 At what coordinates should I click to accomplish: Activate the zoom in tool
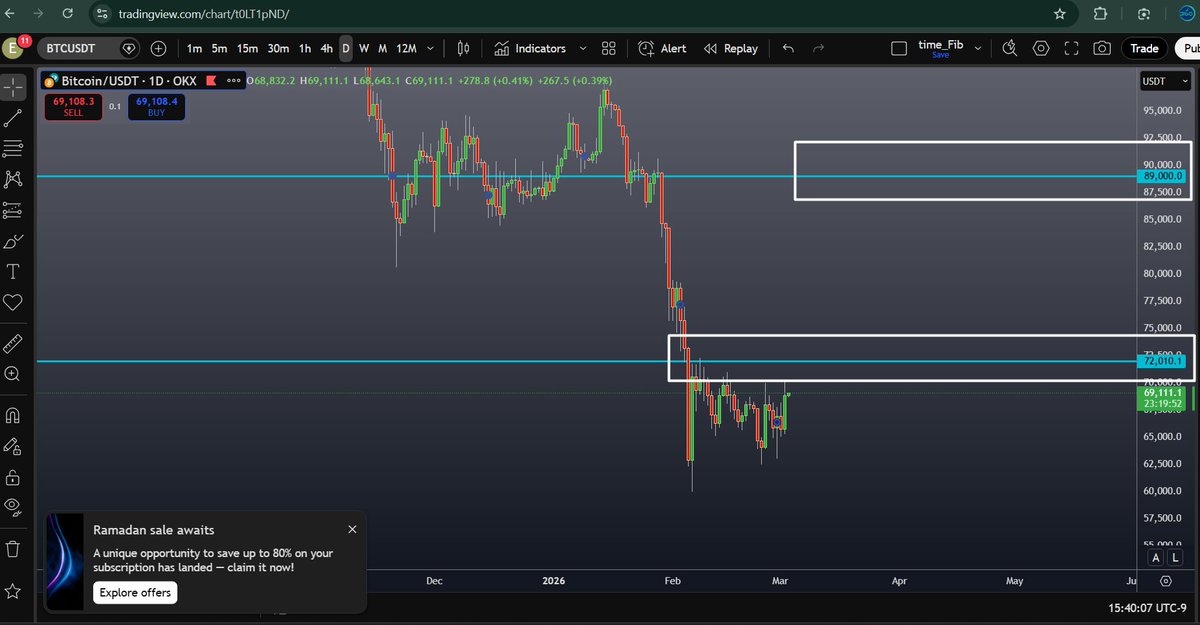click(x=14, y=374)
